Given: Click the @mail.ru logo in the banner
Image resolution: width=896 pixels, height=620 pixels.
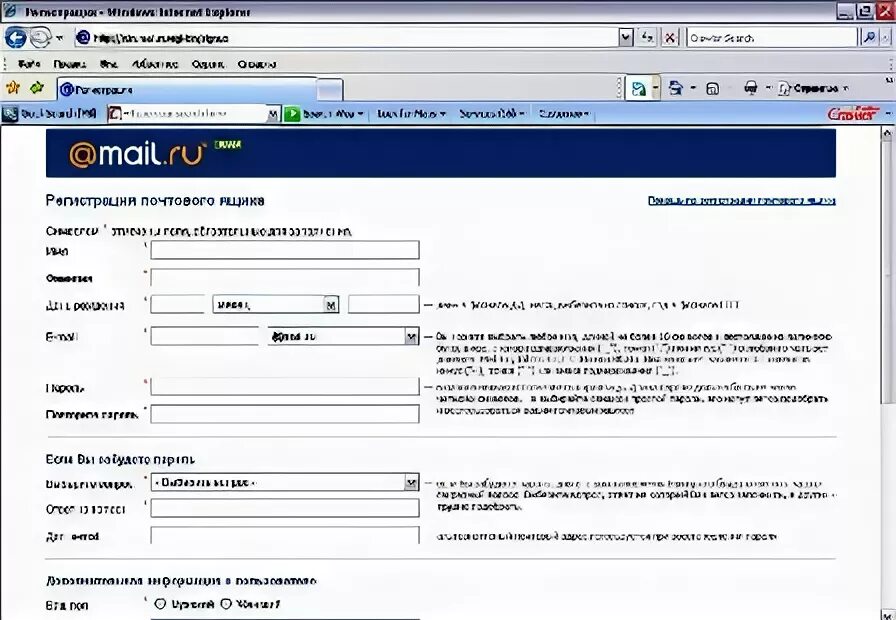Looking at the screenshot, I should [137, 153].
